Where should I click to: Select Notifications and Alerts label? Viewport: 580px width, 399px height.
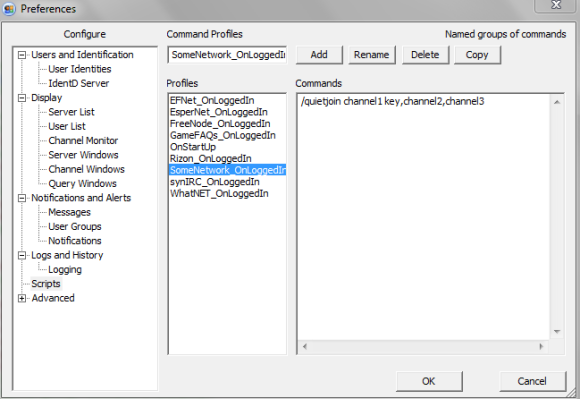[81, 198]
